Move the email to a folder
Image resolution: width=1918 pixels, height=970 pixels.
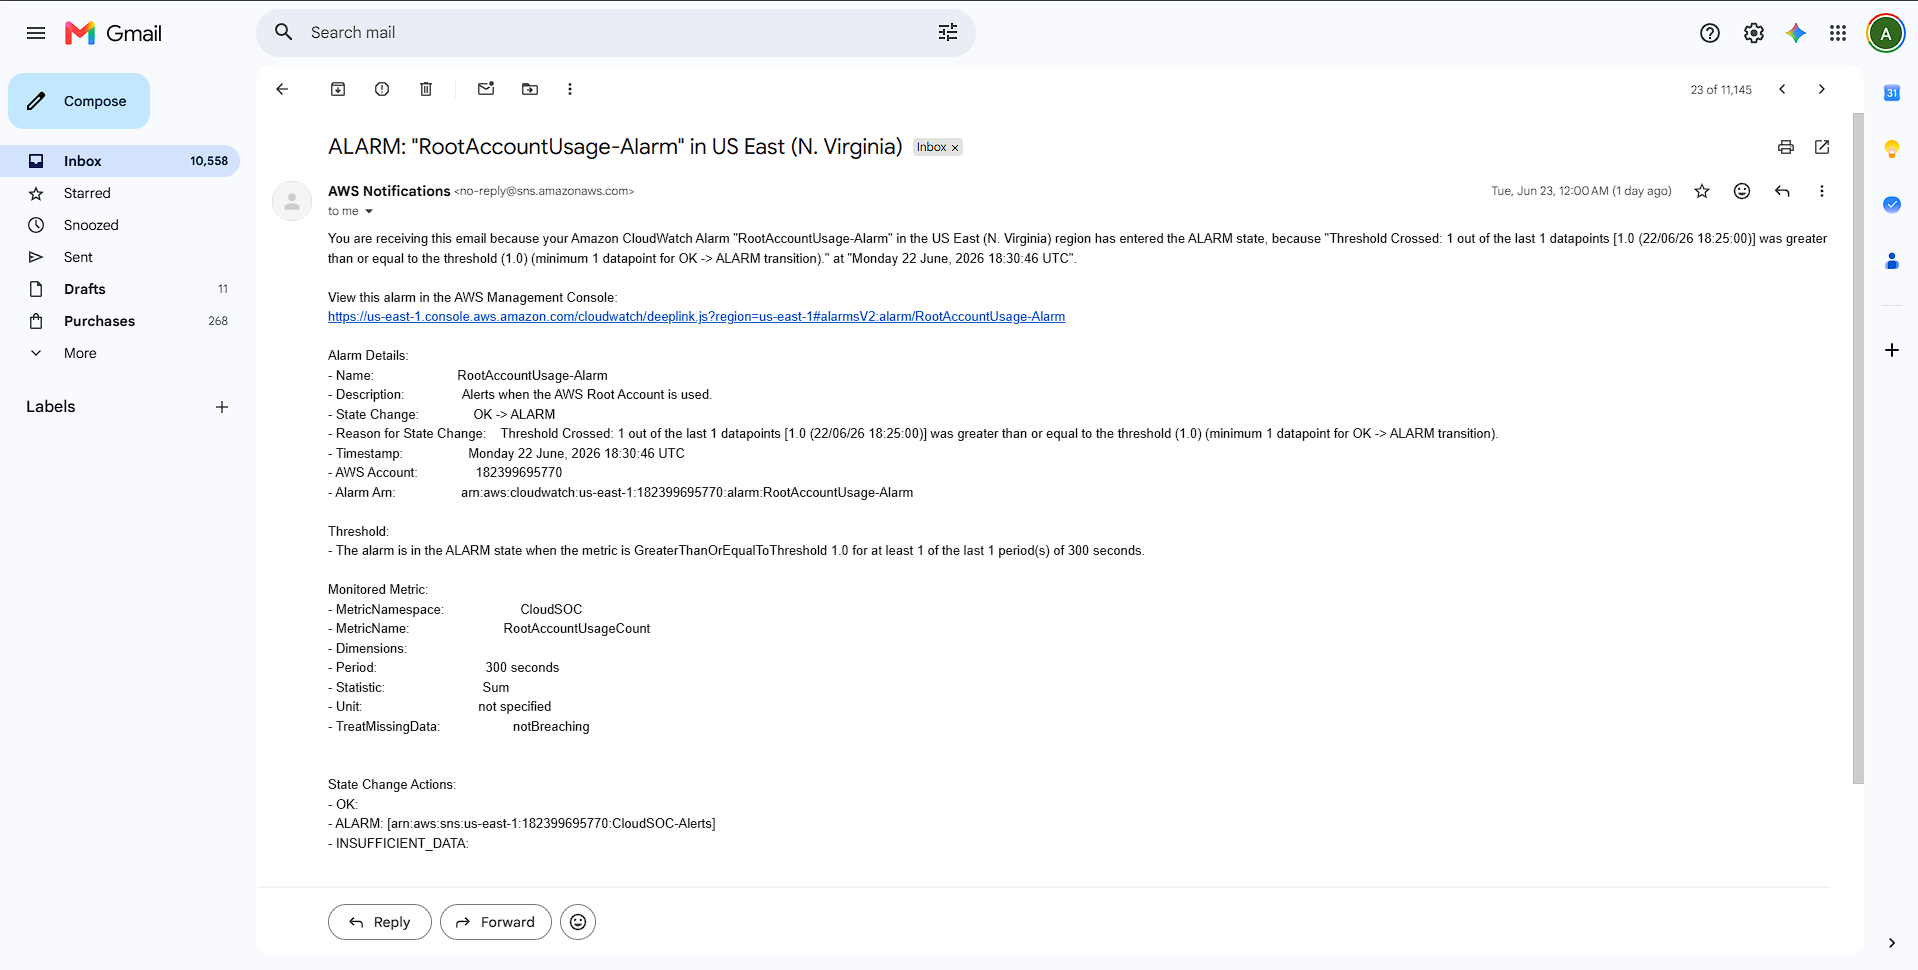530,89
